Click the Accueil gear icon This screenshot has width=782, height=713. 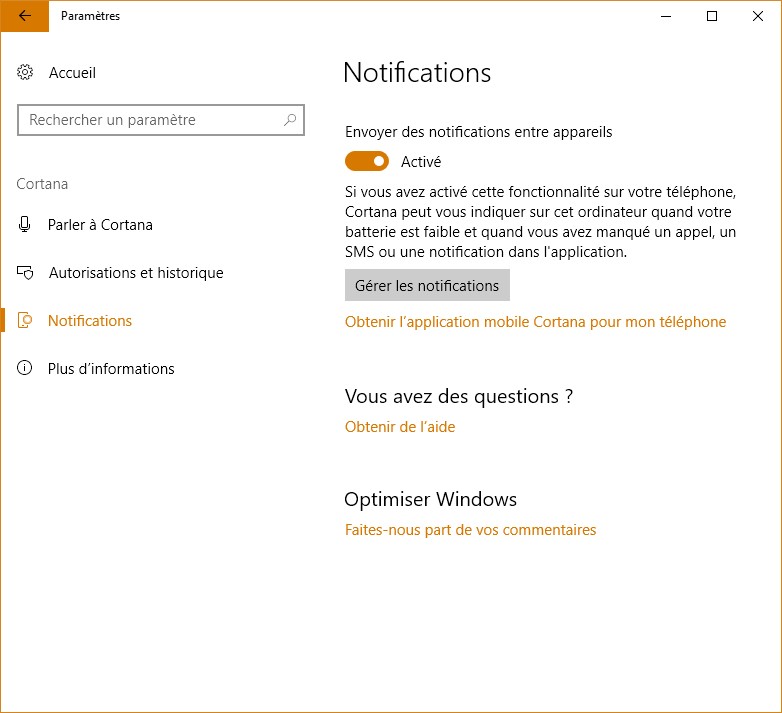(x=26, y=73)
